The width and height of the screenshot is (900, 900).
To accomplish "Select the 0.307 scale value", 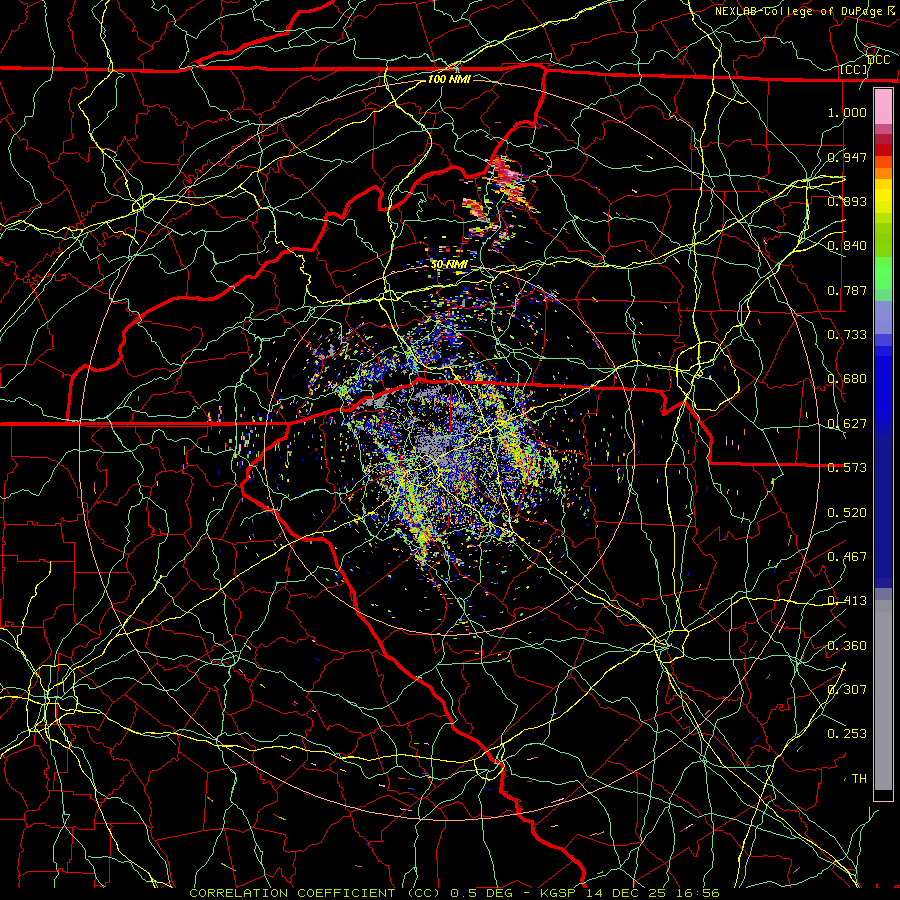I will click(847, 690).
